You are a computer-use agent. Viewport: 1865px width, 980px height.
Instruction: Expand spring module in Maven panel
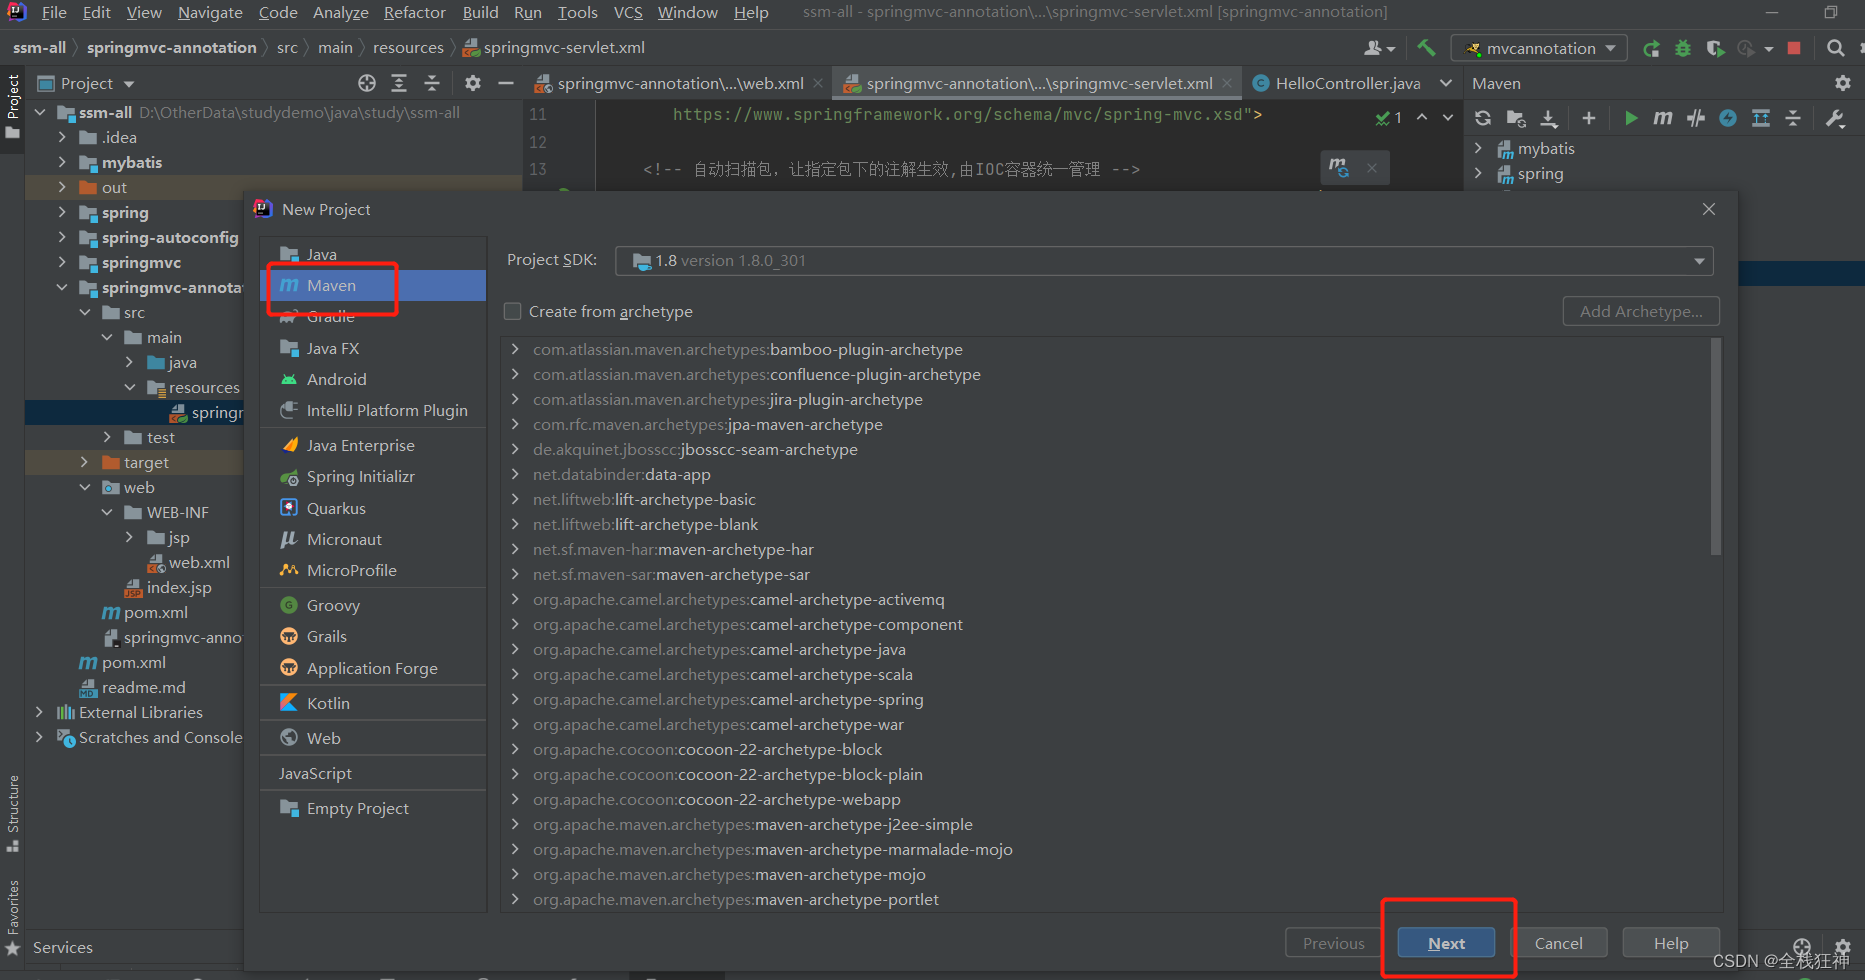click(1479, 173)
